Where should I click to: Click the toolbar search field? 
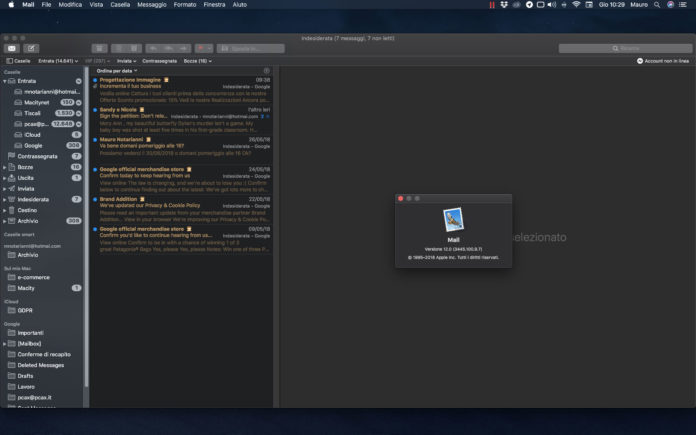pyautogui.click(x=625, y=48)
